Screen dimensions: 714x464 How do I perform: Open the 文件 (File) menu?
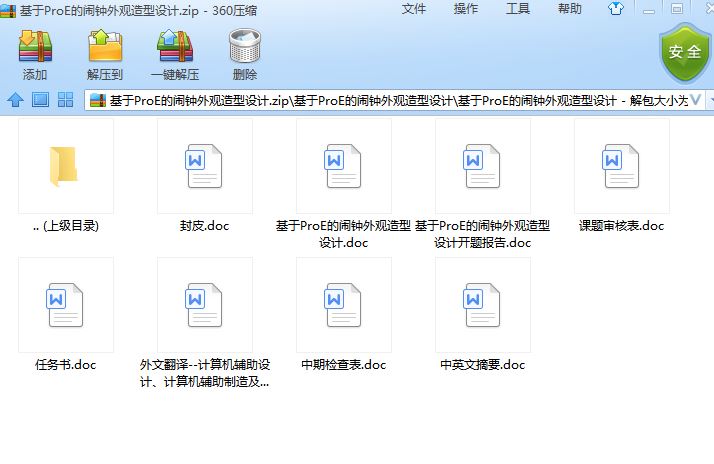pos(414,9)
